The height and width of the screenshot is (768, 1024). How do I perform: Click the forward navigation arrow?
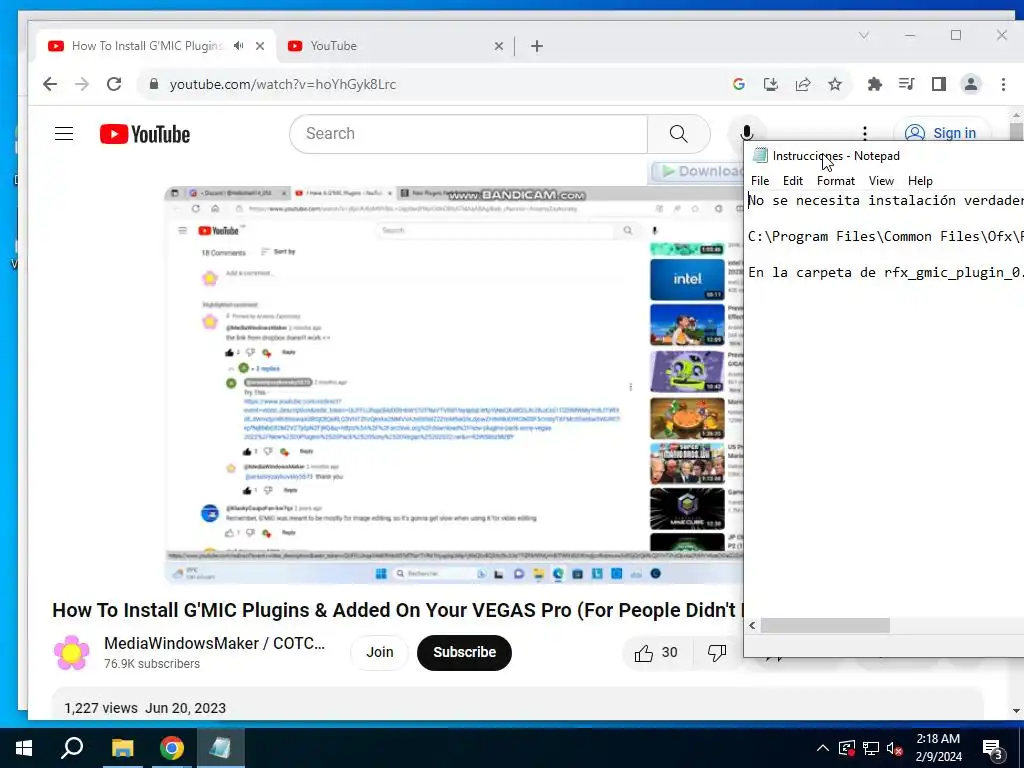[82, 84]
